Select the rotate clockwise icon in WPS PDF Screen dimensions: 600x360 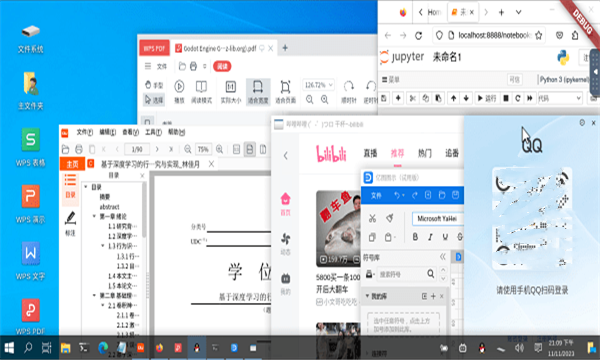tap(349, 92)
